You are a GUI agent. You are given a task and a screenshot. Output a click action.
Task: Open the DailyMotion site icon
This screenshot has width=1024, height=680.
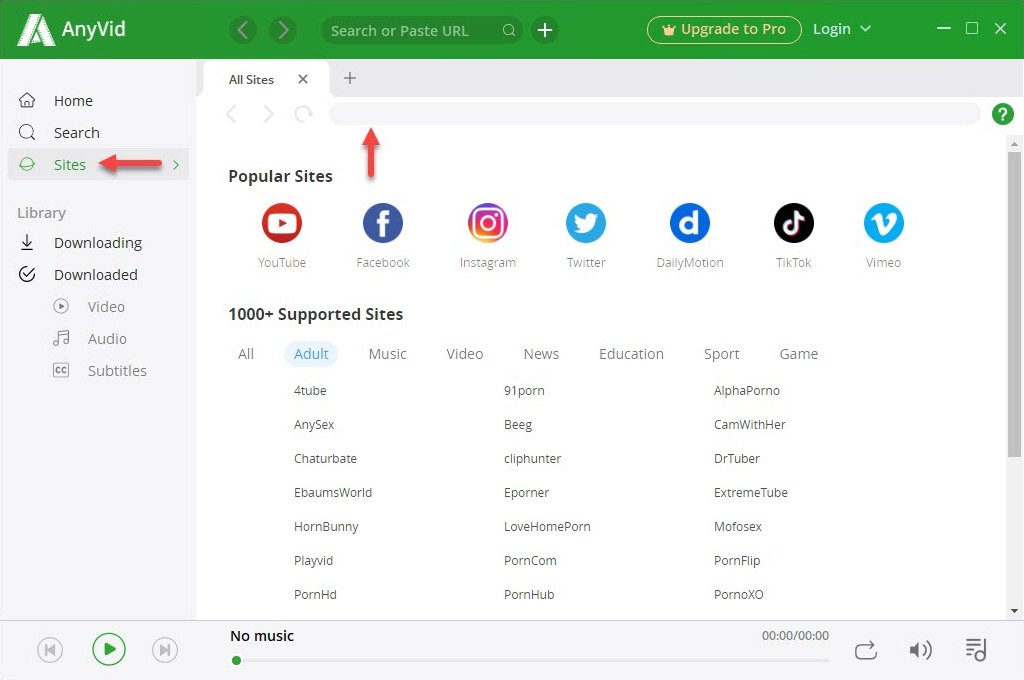pos(690,223)
